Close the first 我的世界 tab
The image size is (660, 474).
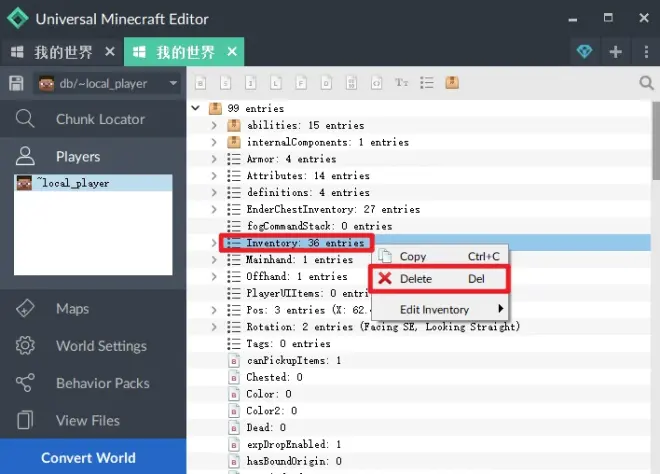click(x=110, y=52)
